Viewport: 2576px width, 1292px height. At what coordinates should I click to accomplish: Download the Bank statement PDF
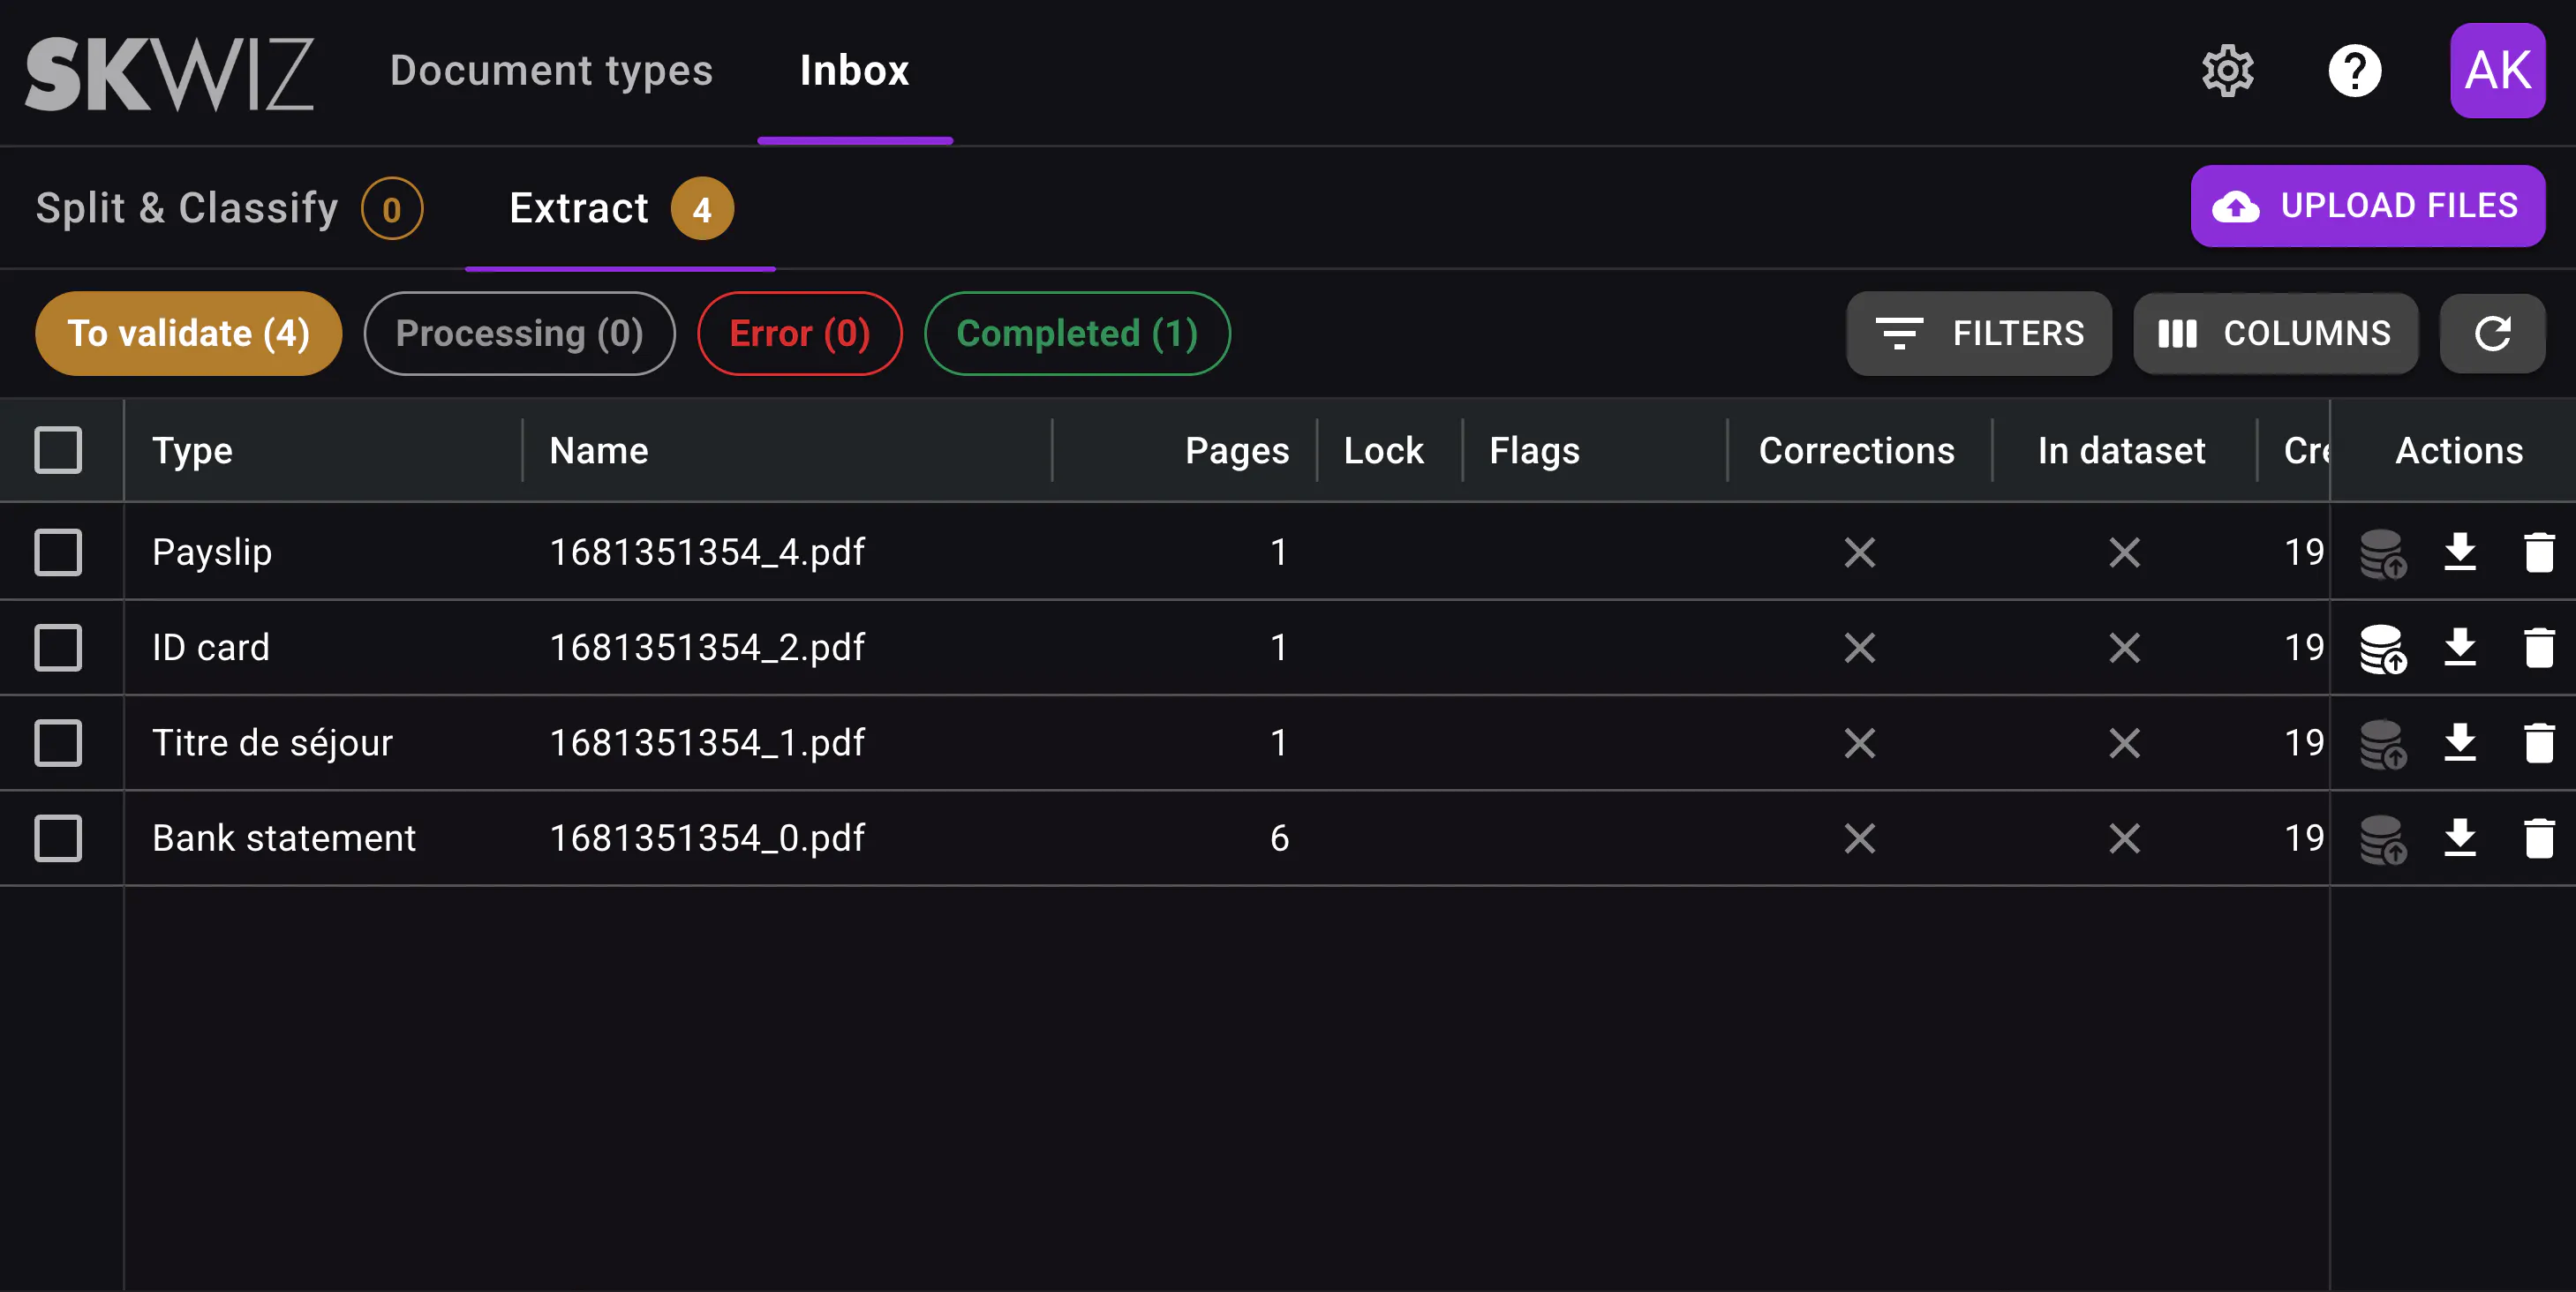point(2459,838)
